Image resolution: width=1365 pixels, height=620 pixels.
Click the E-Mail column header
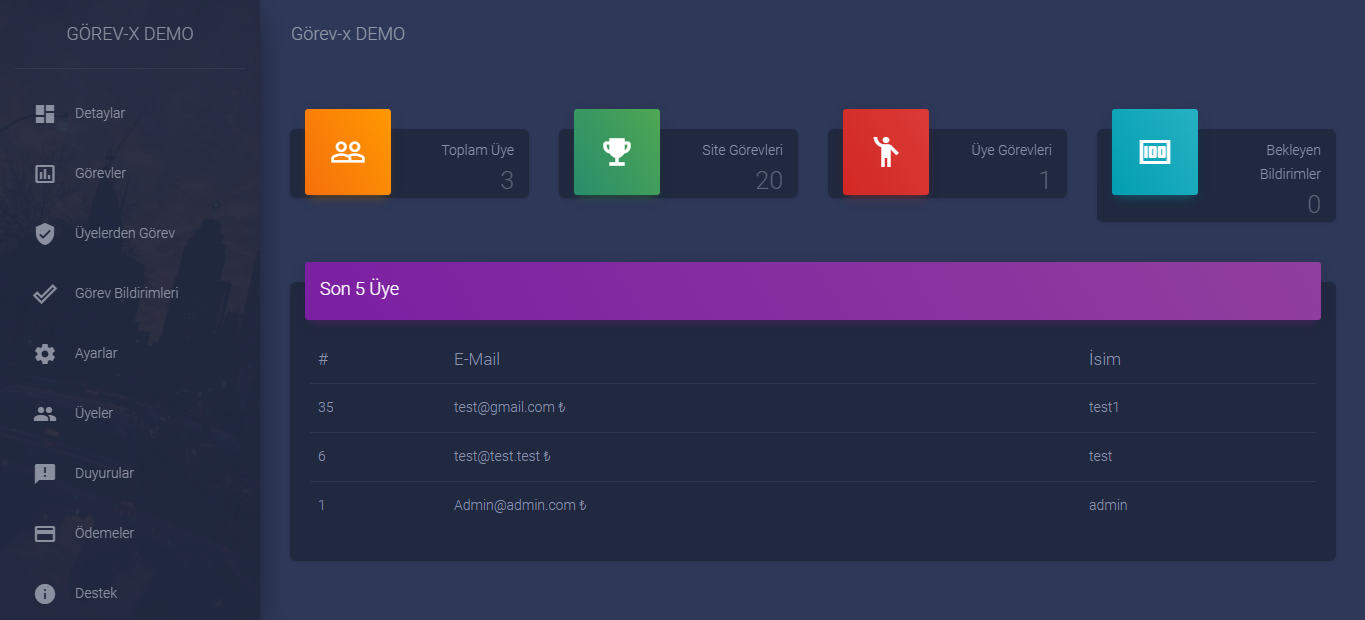tap(477, 359)
